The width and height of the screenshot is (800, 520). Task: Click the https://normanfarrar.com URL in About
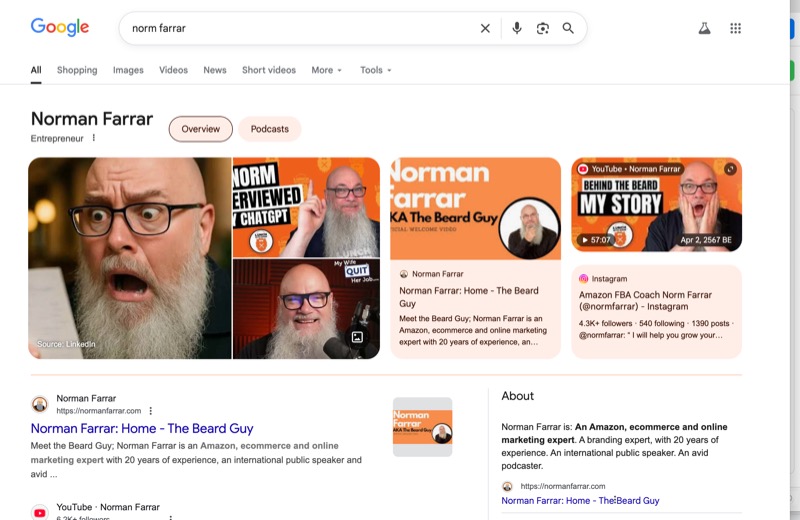point(563,486)
